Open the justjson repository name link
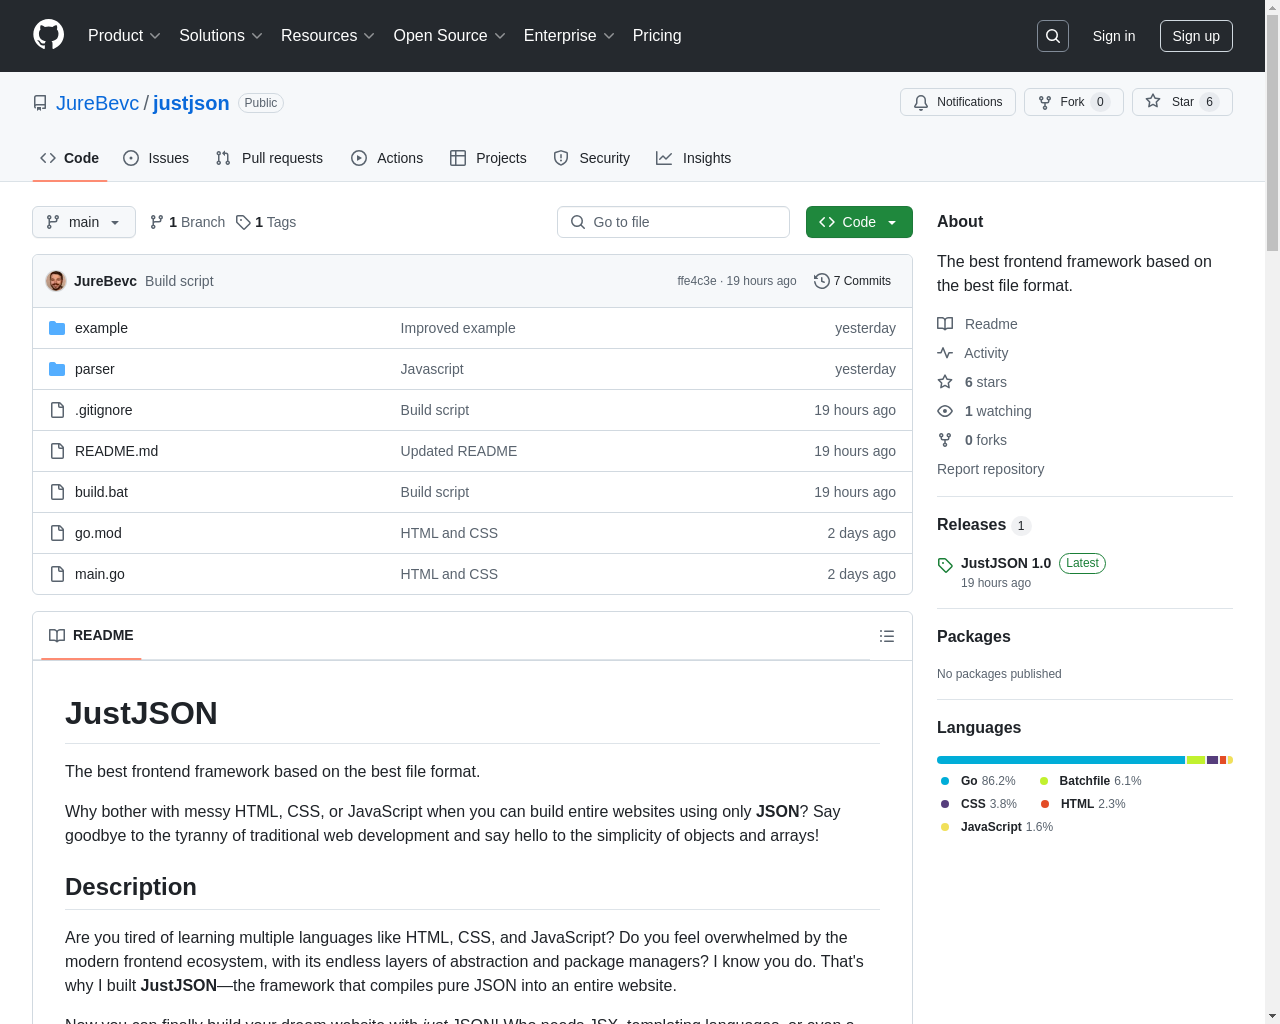 tap(191, 103)
